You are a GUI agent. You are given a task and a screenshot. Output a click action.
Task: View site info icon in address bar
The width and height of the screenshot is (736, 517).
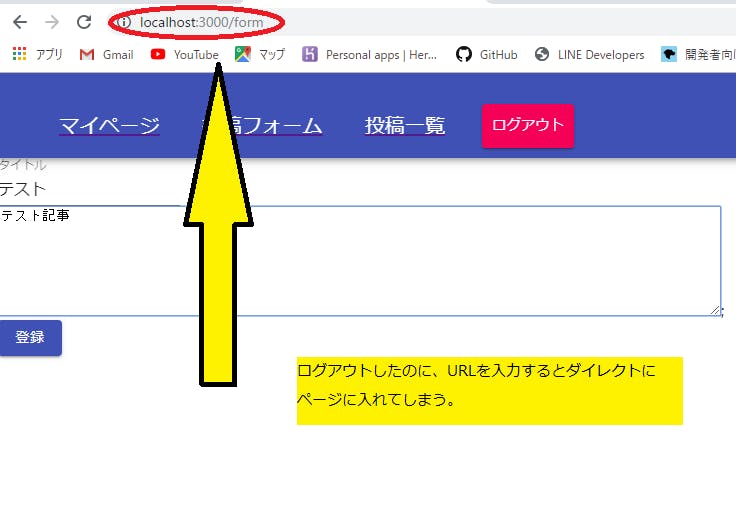pos(123,22)
